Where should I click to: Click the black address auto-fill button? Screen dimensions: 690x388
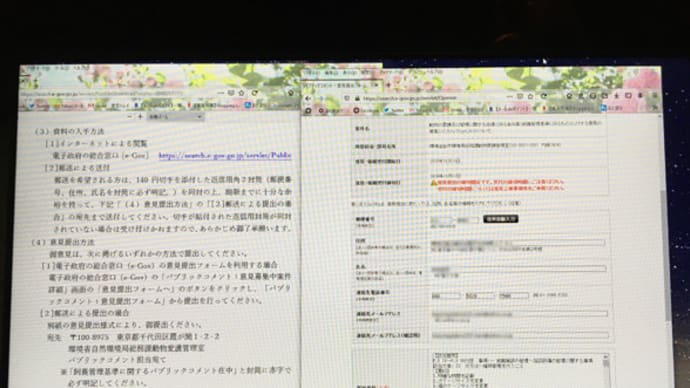coord(500,219)
